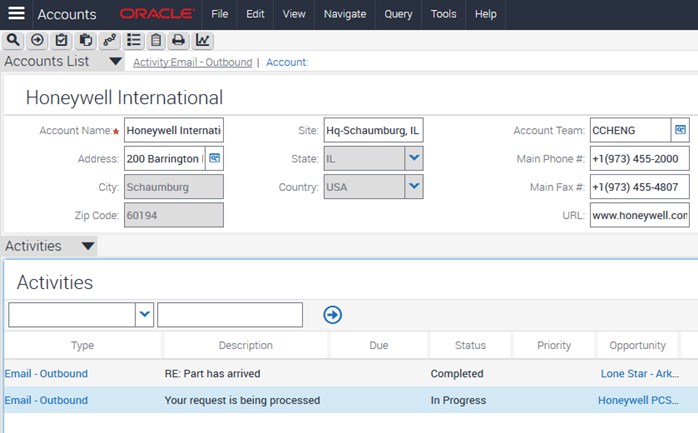The height and width of the screenshot is (433, 698).
Task: Sort by the Status column header
Action: [470, 345]
